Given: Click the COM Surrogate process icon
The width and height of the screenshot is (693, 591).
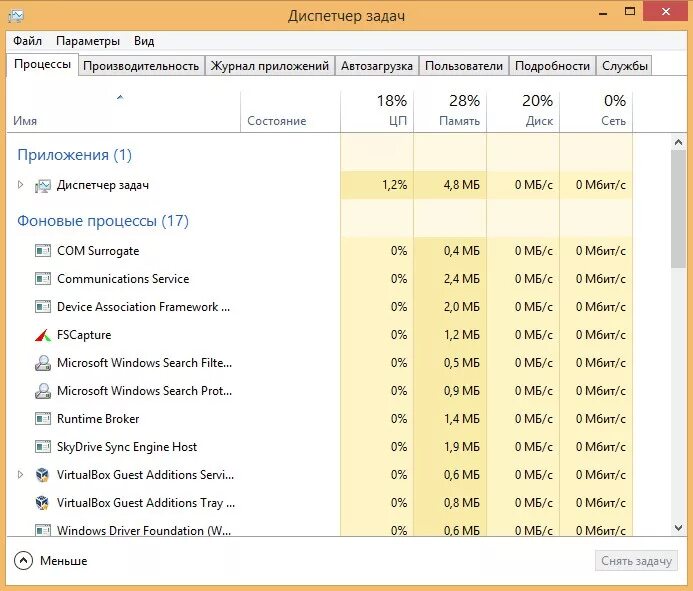Looking at the screenshot, I should (x=43, y=251).
